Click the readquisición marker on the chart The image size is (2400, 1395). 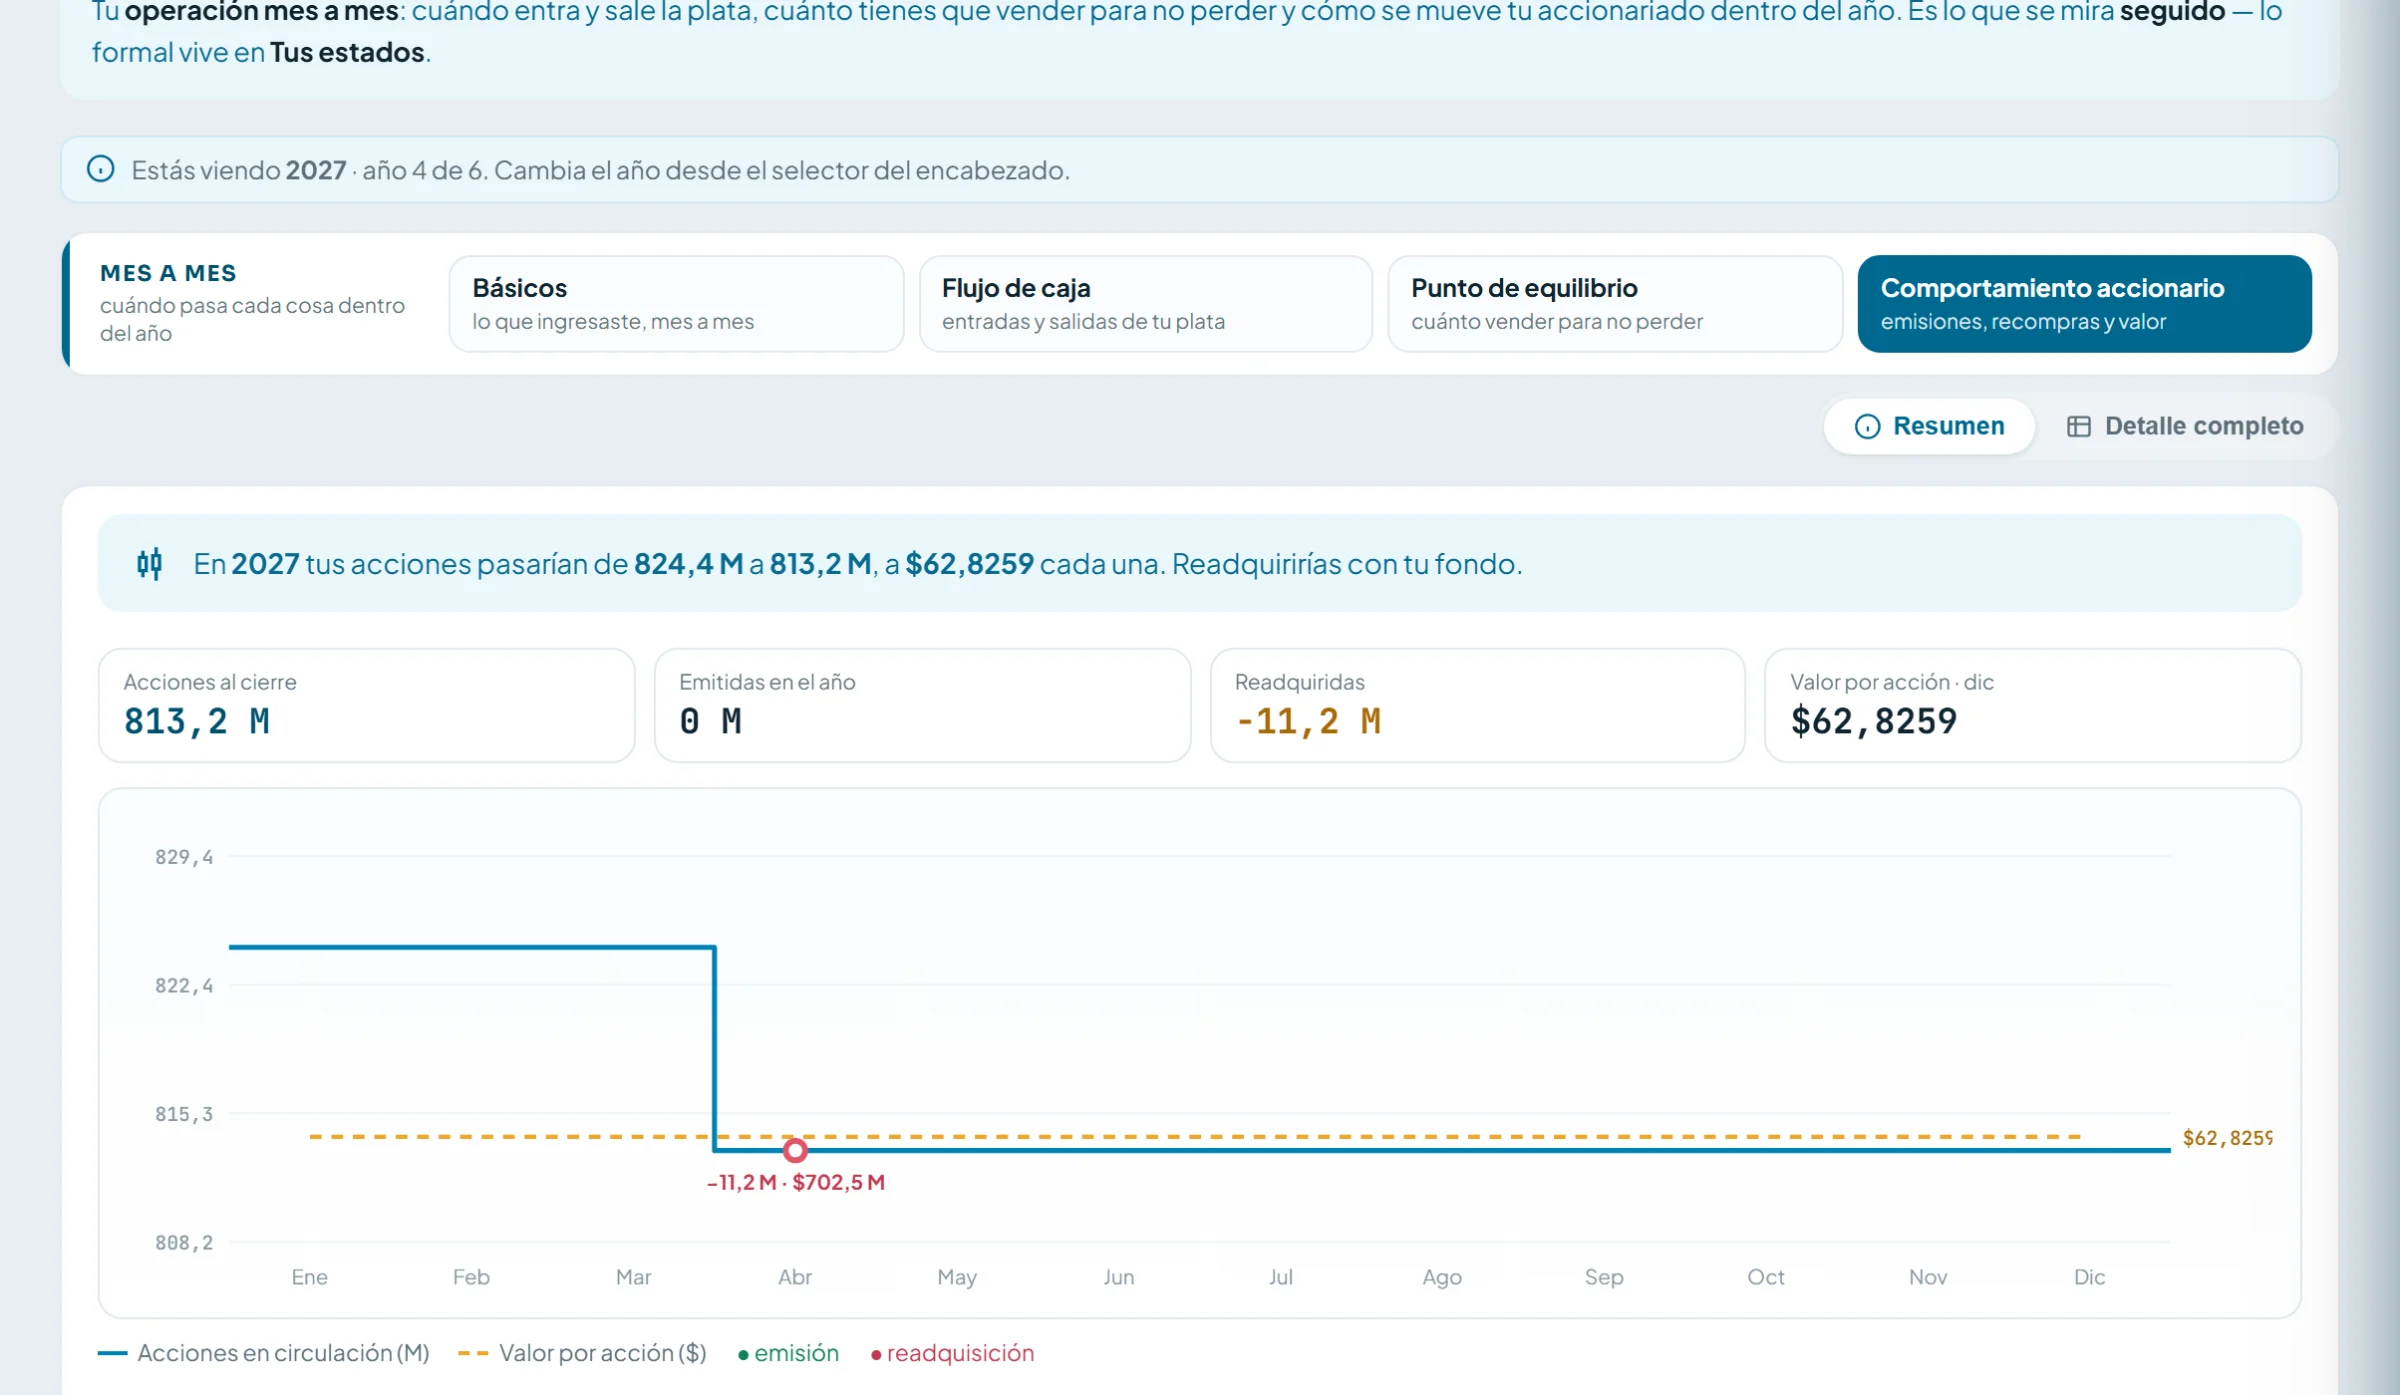click(795, 1150)
